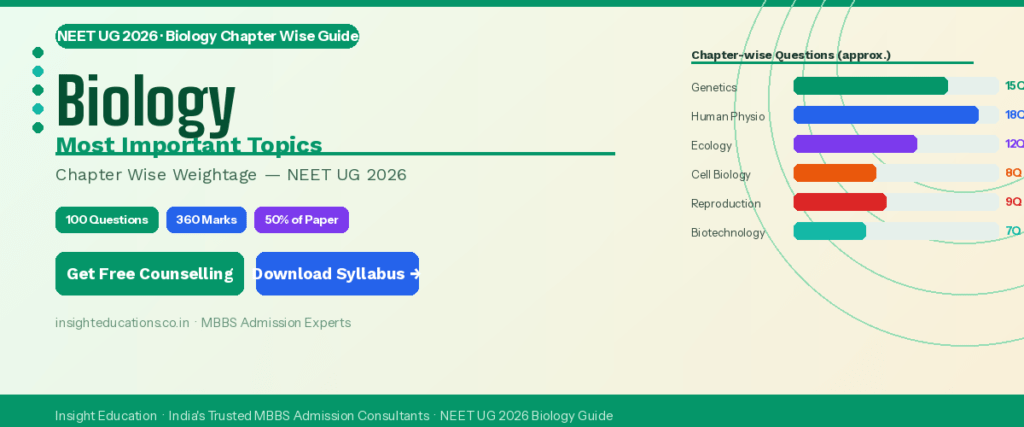Click the teal Biotechnology bar

pyautogui.click(x=829, y=231)
